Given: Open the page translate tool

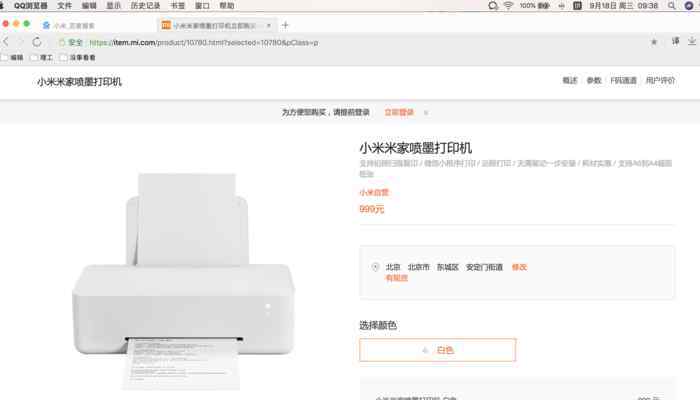Looking at the screenshot, I should point(675,42).
